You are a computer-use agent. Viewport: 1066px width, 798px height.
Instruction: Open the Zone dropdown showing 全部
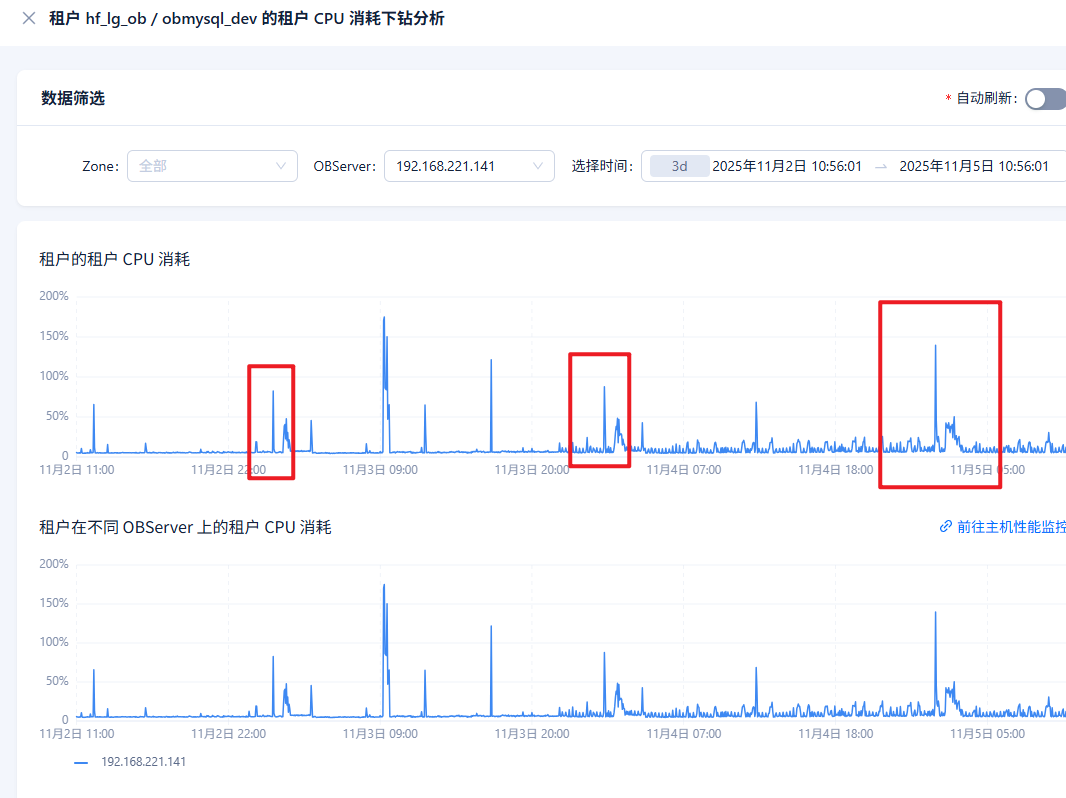[x=211, y=166]
